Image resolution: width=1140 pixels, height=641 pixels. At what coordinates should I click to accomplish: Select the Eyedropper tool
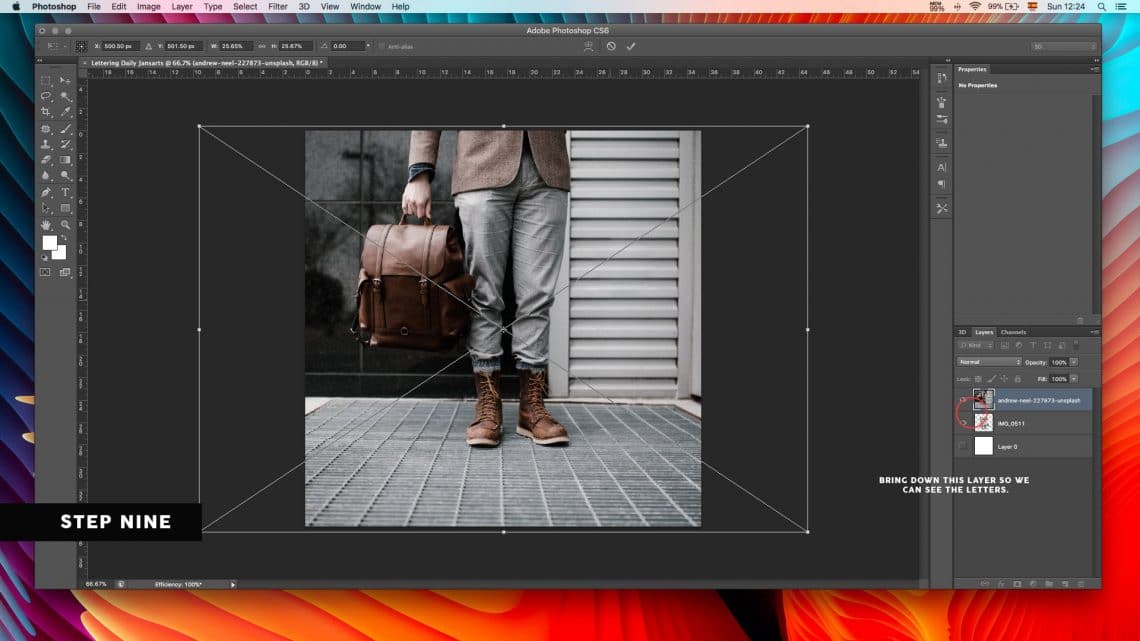coord(65,113)
